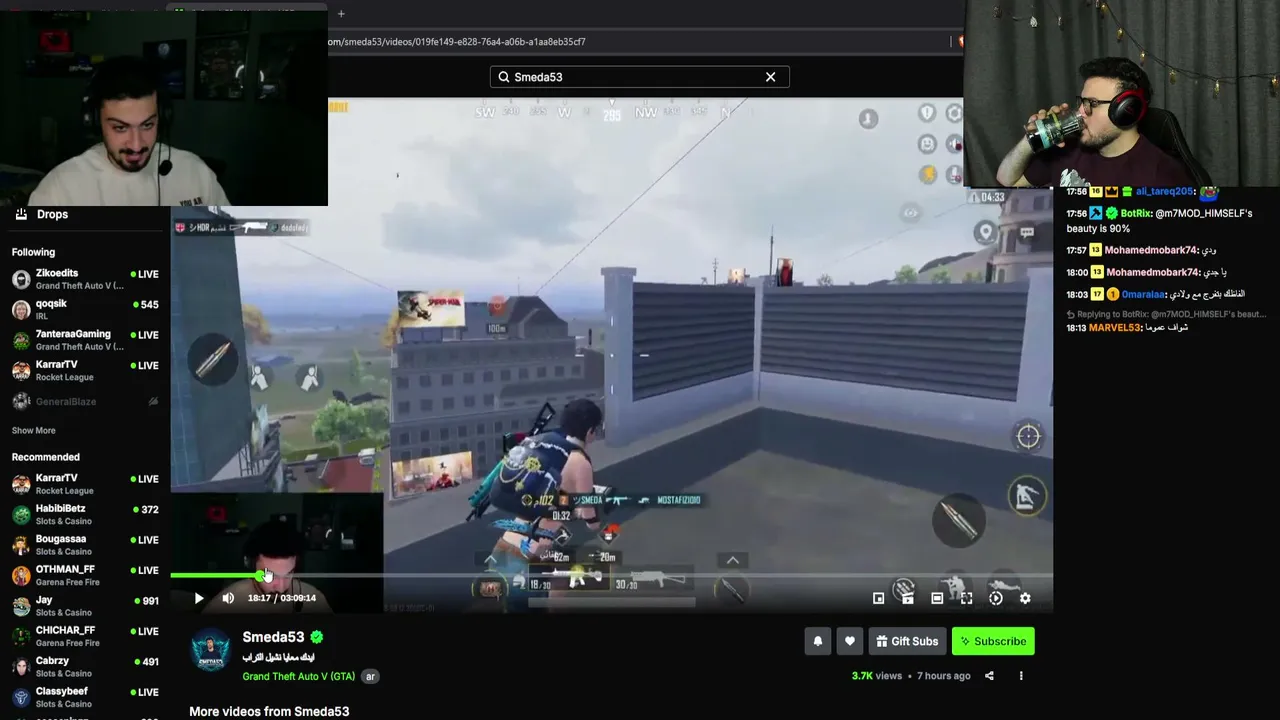Pop out the mini player
Viewport: 1280px width, 720px height.
click(x=878, y=598)
